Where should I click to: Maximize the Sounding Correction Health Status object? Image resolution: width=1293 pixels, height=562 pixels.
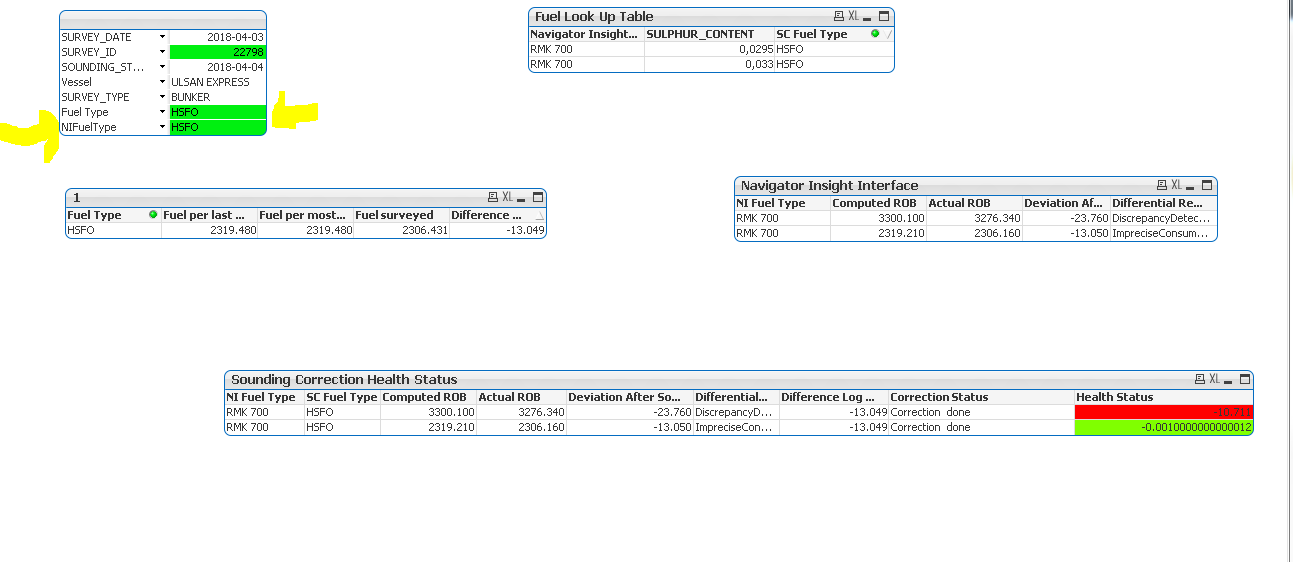coord(1244,379)
